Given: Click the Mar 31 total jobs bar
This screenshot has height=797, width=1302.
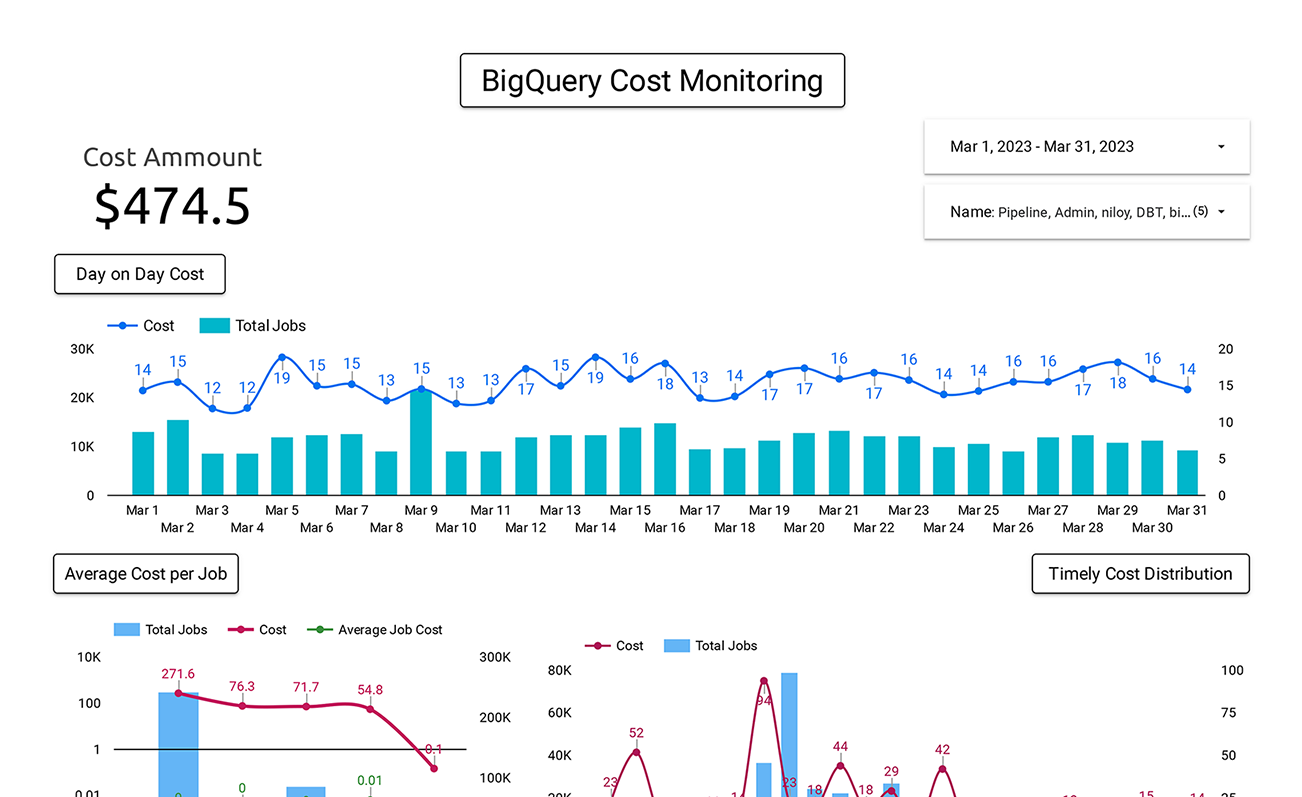Looking at the screenshot, I should (1187, 473).
